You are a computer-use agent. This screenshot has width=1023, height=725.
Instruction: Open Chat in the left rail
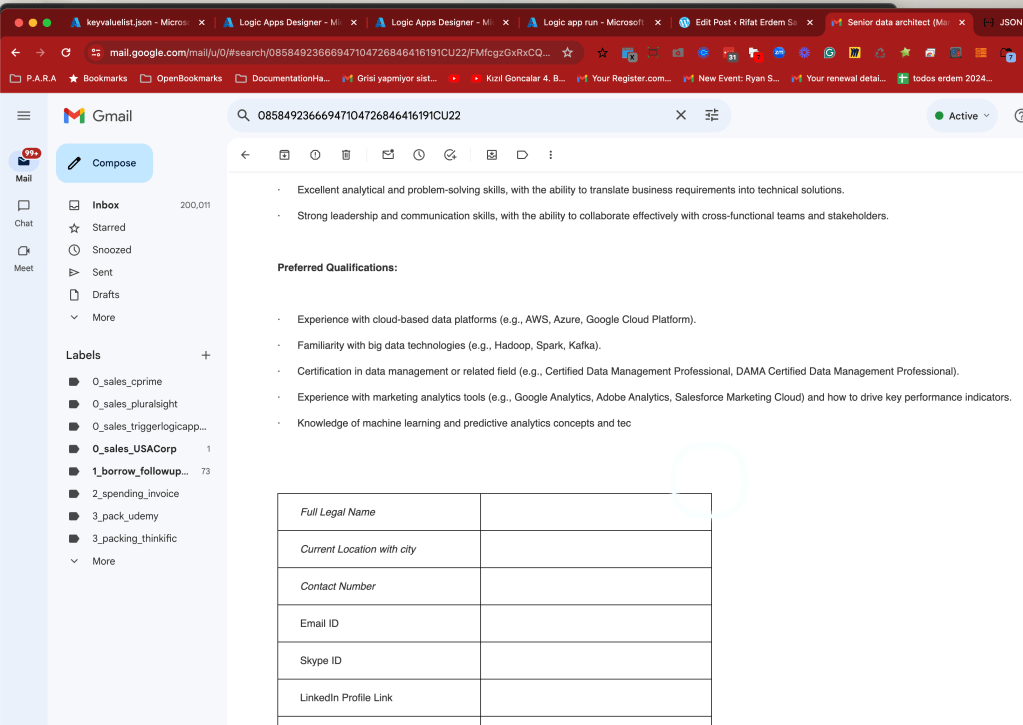(x=23, y=213)
